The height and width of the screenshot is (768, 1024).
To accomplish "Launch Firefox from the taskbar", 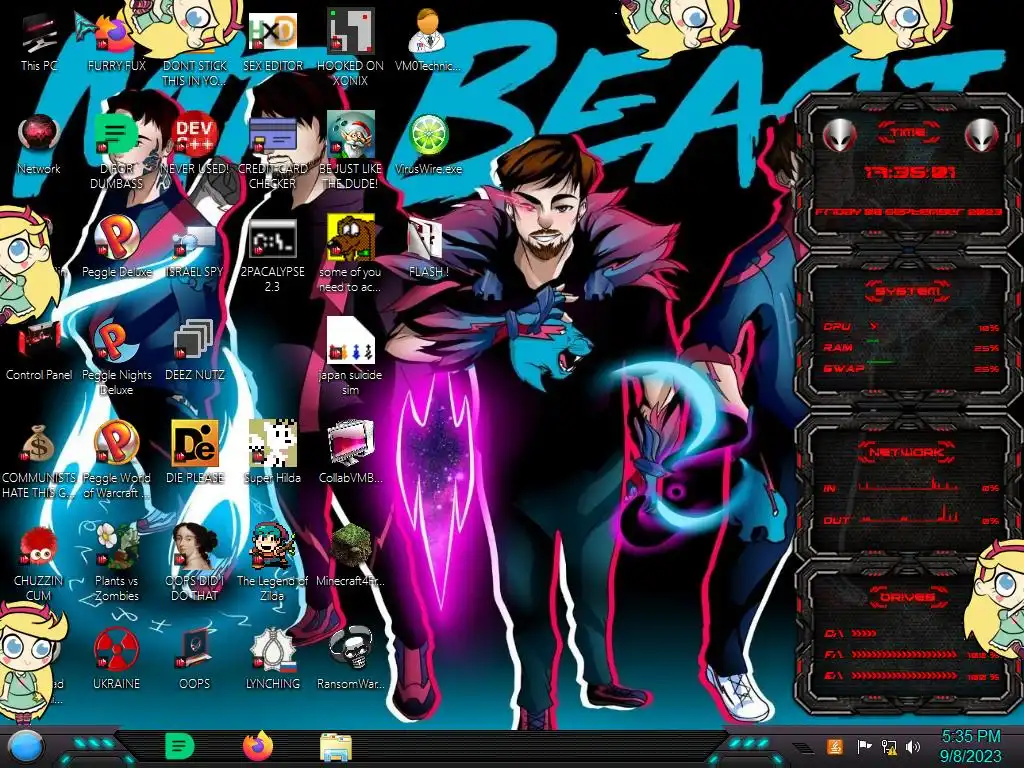I will [257, 746].
